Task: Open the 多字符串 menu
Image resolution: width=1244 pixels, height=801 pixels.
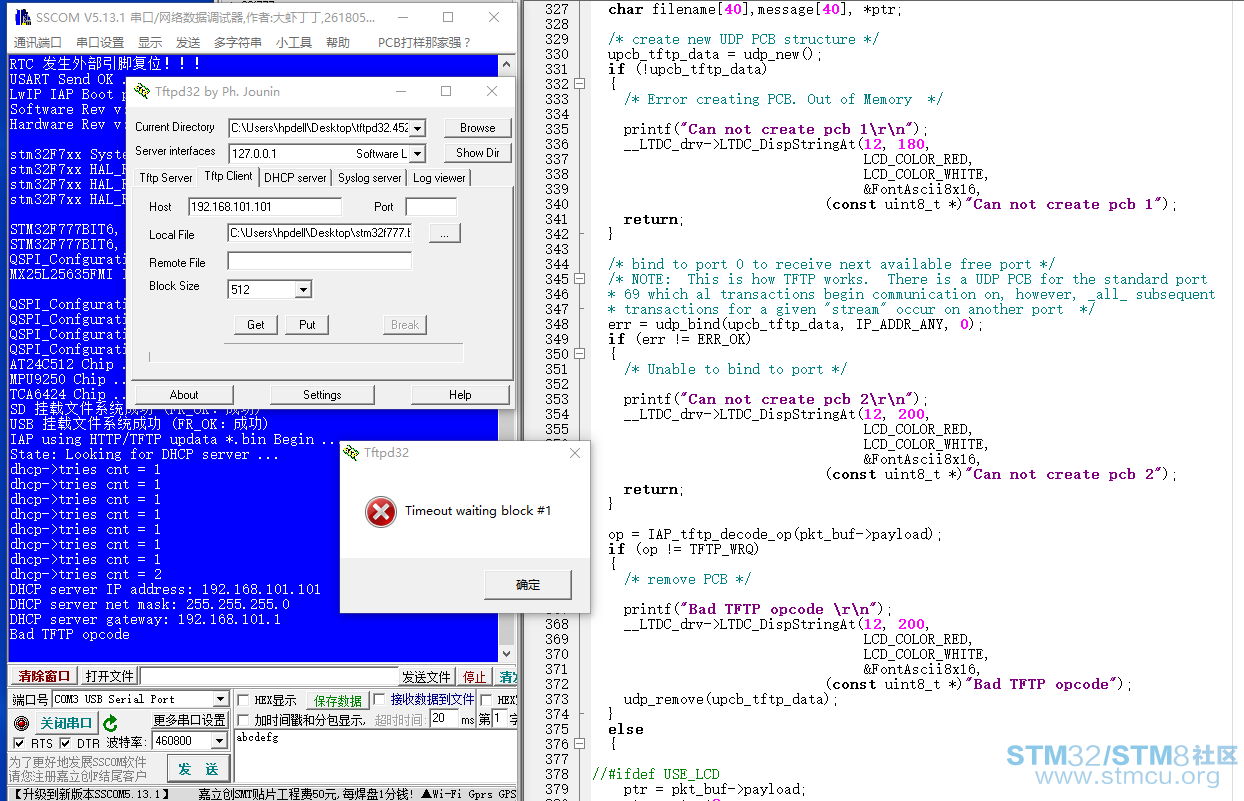Action: [238, 42]
